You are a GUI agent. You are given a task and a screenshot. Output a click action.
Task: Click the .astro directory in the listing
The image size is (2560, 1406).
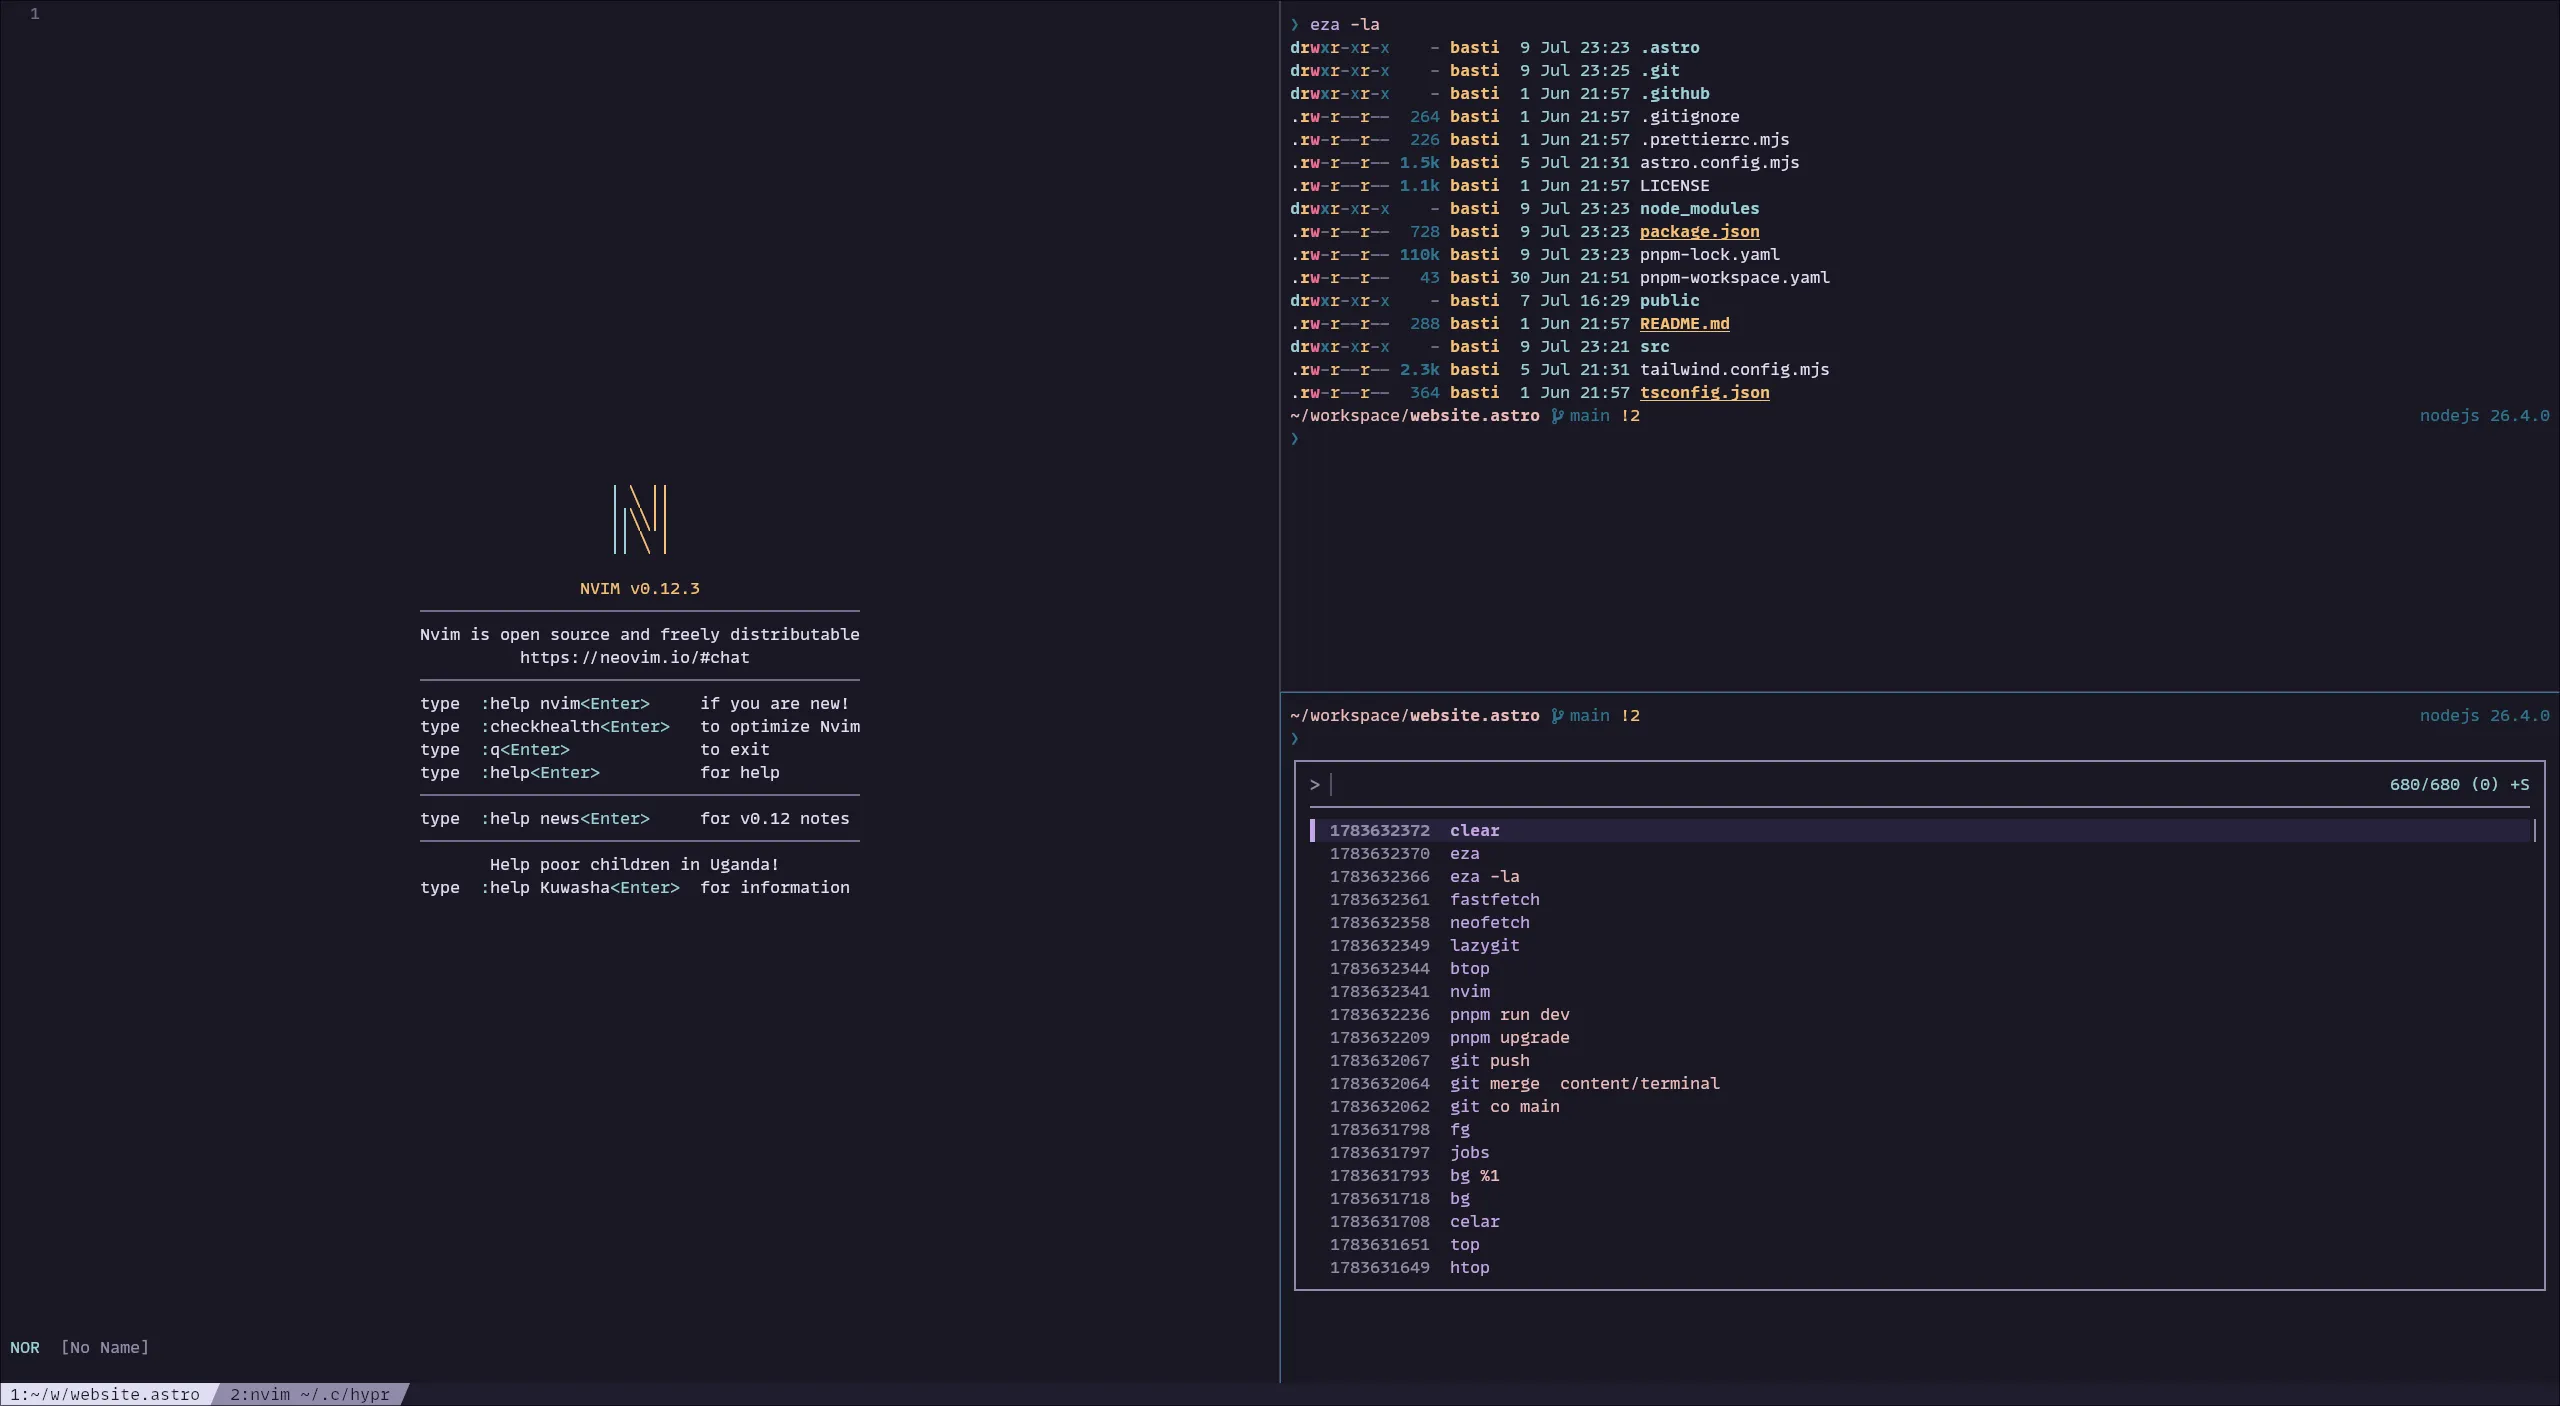[x=1669, y=48]
